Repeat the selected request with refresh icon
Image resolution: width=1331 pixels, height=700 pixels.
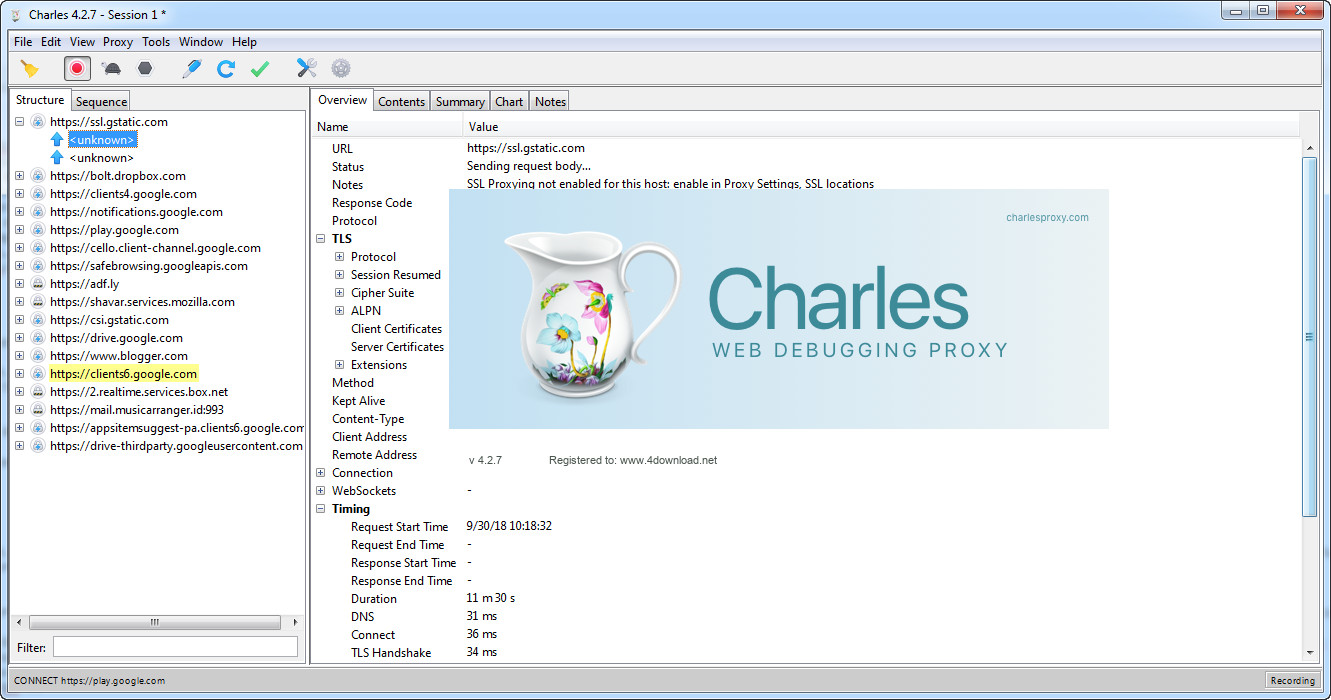[226, 69]
